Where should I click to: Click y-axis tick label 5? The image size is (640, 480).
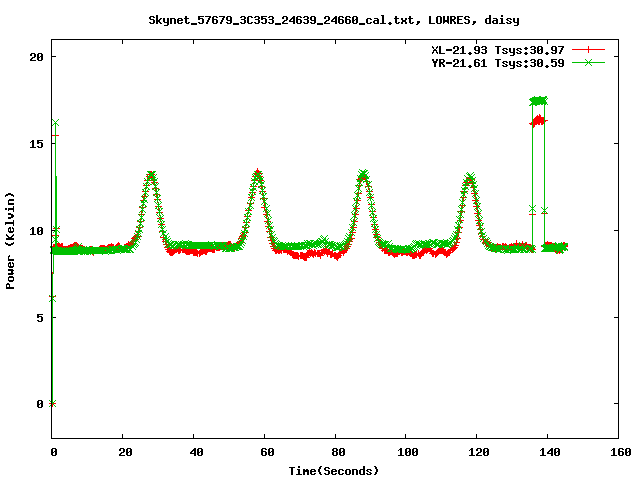tap(40, 317)
